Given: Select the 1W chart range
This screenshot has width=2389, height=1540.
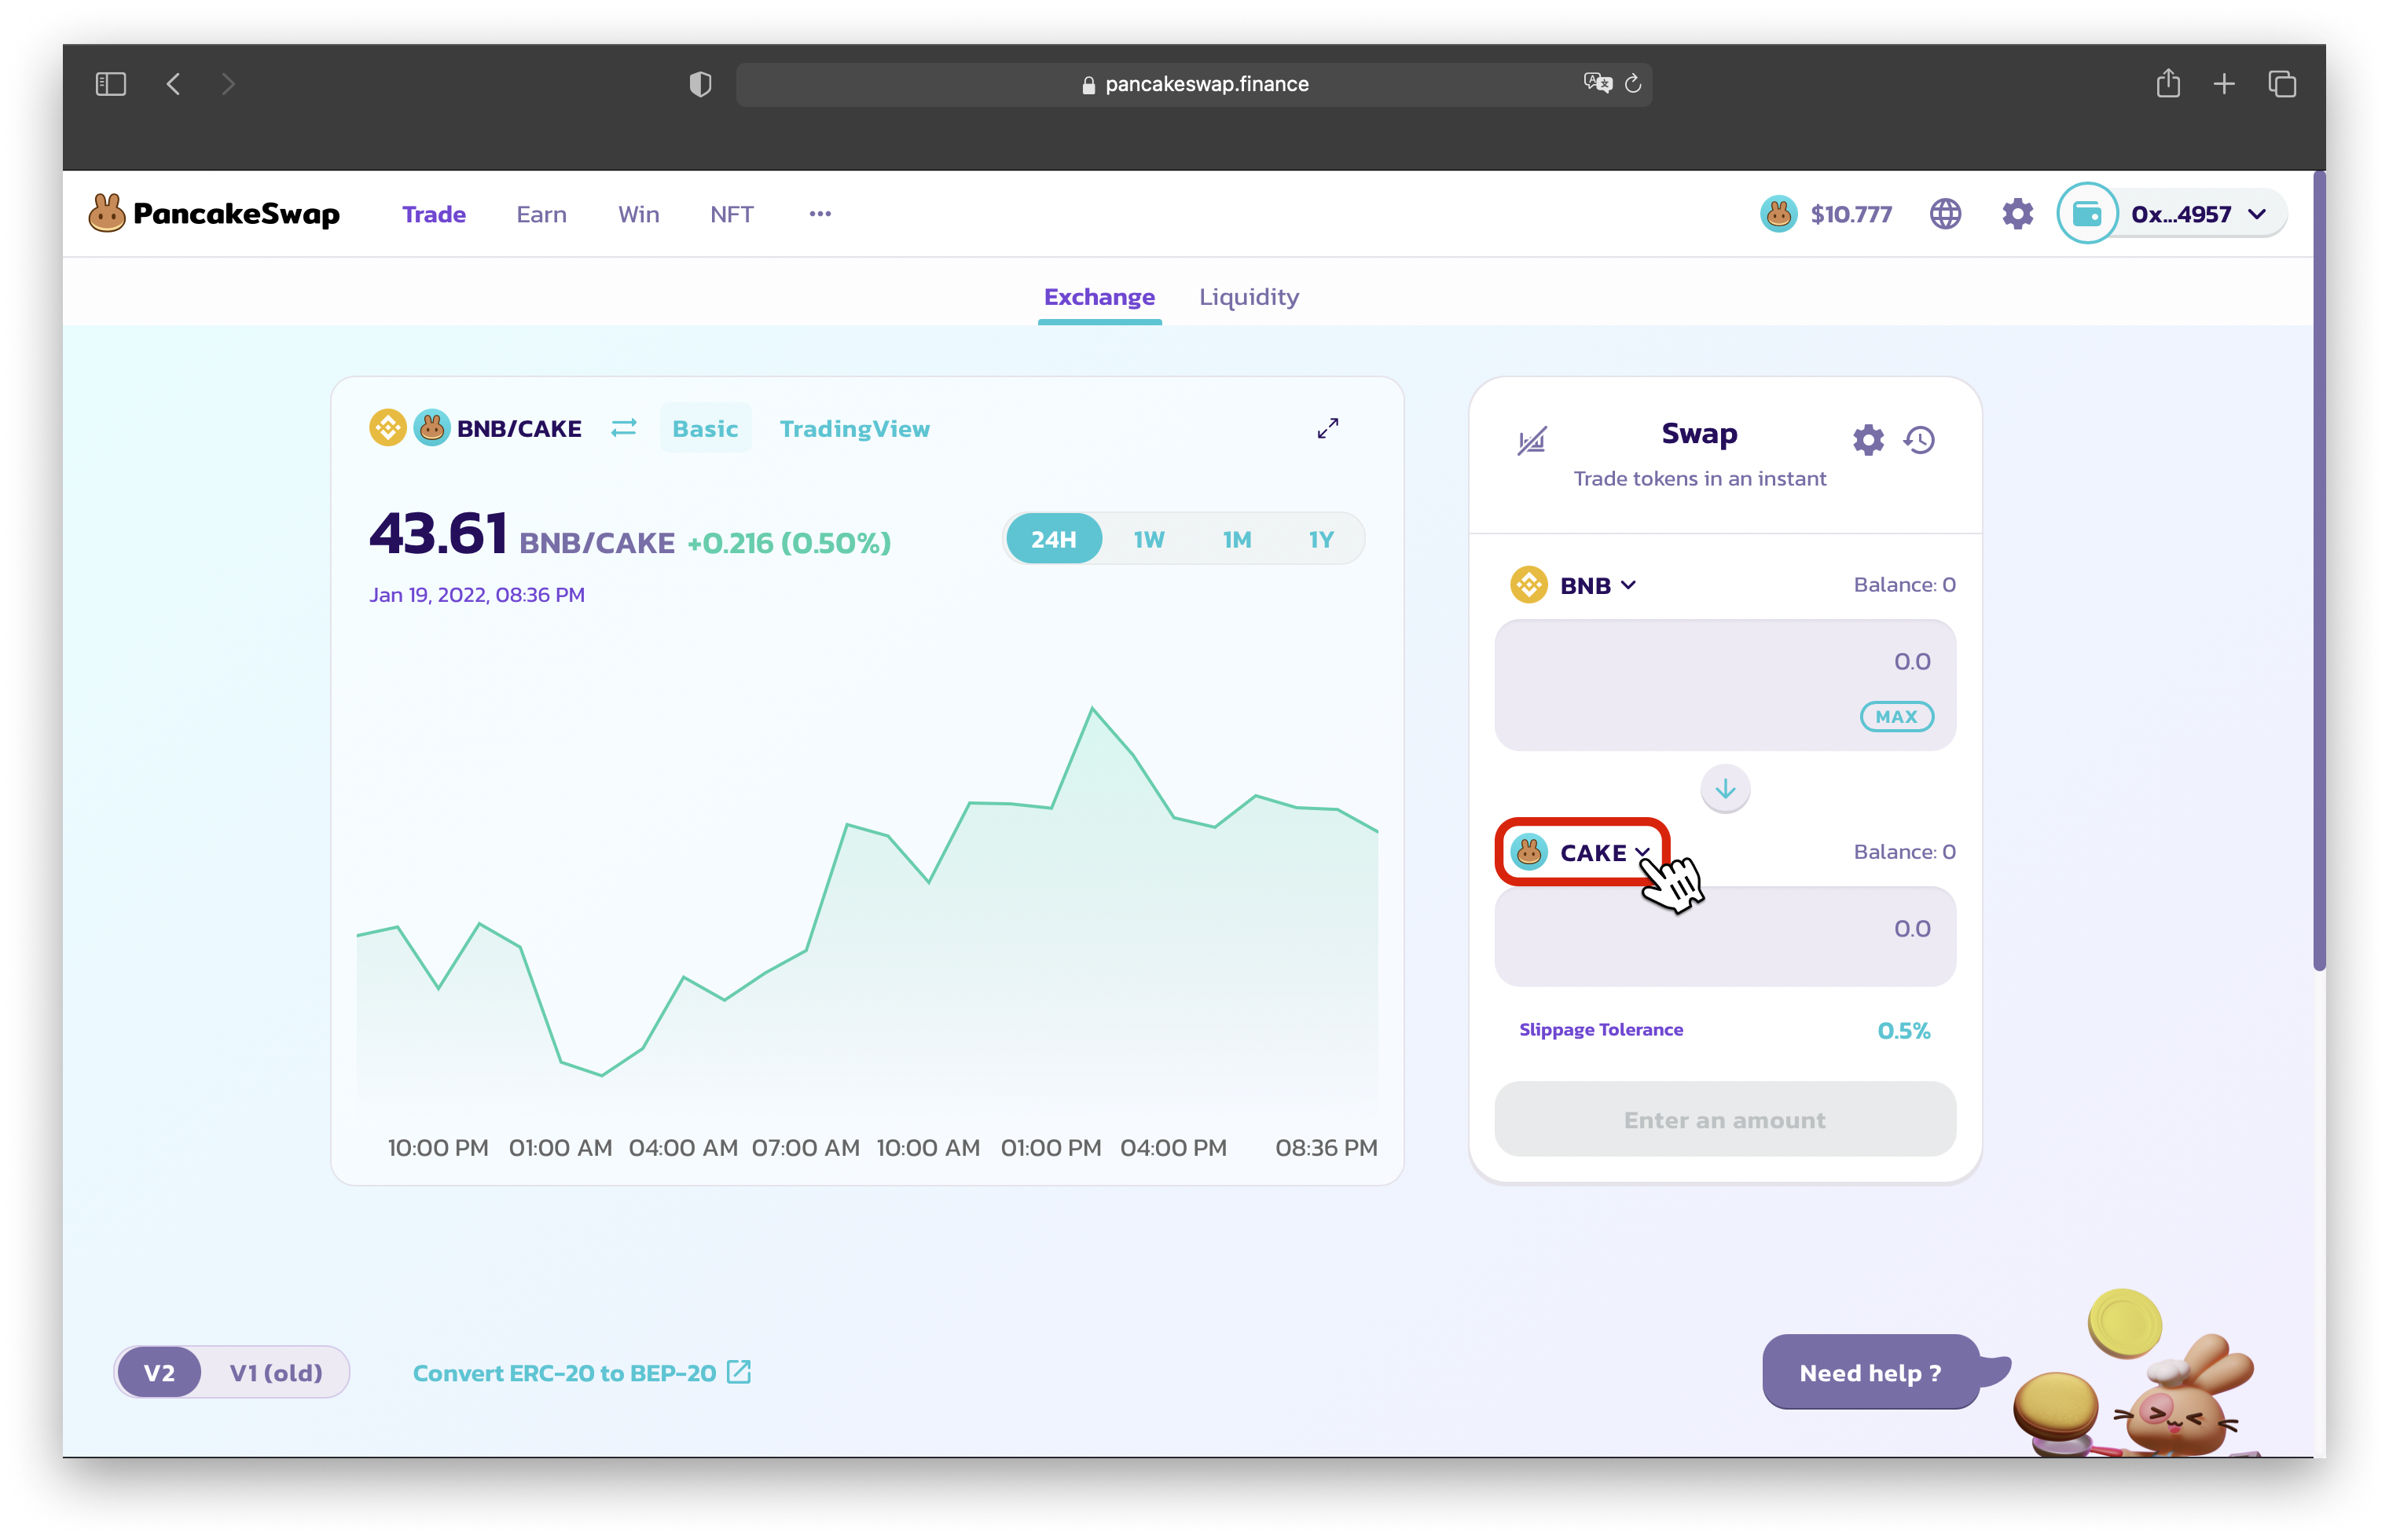Looking at the screenshot, I should [1148, 539].
